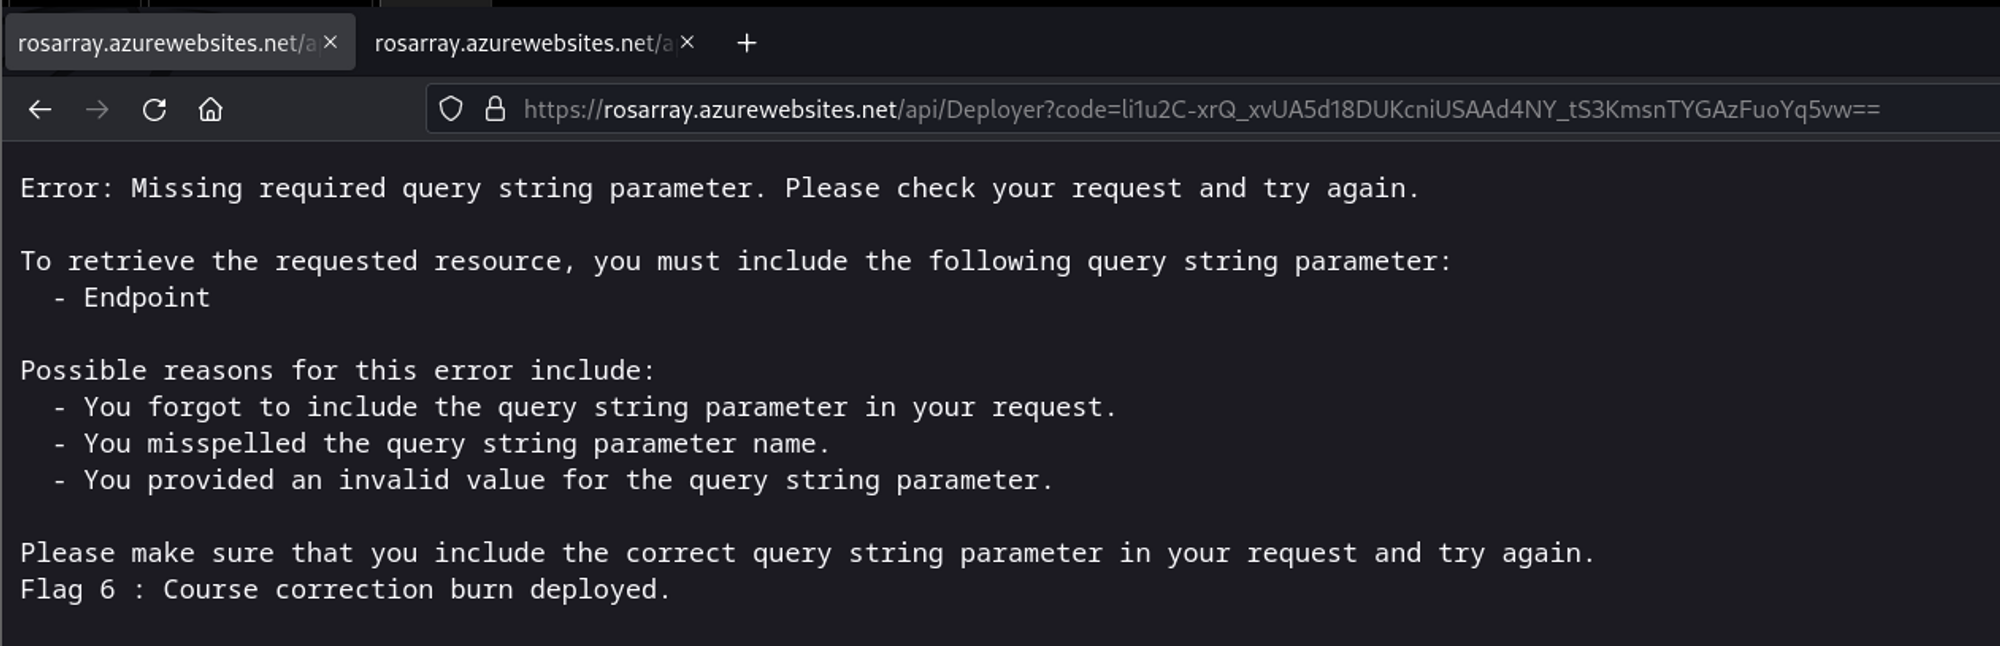This screenshot has height=646, width=2000.
Task: Reload the current page
Action: pyautogui.click(x=154, y=110)
